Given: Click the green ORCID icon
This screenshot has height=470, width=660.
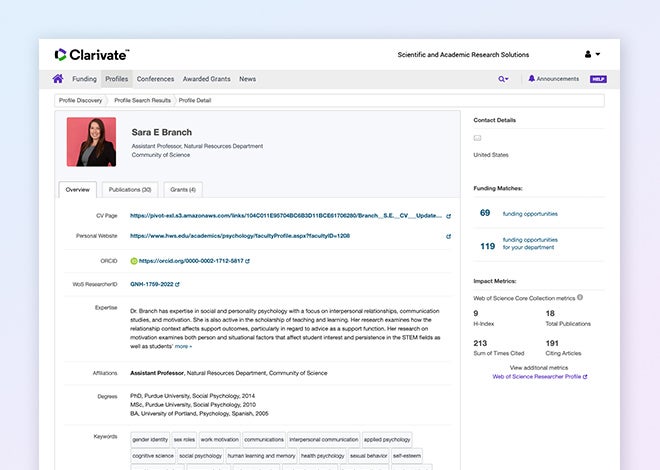Looking at the screenshot, I should [x=134, y=260].
